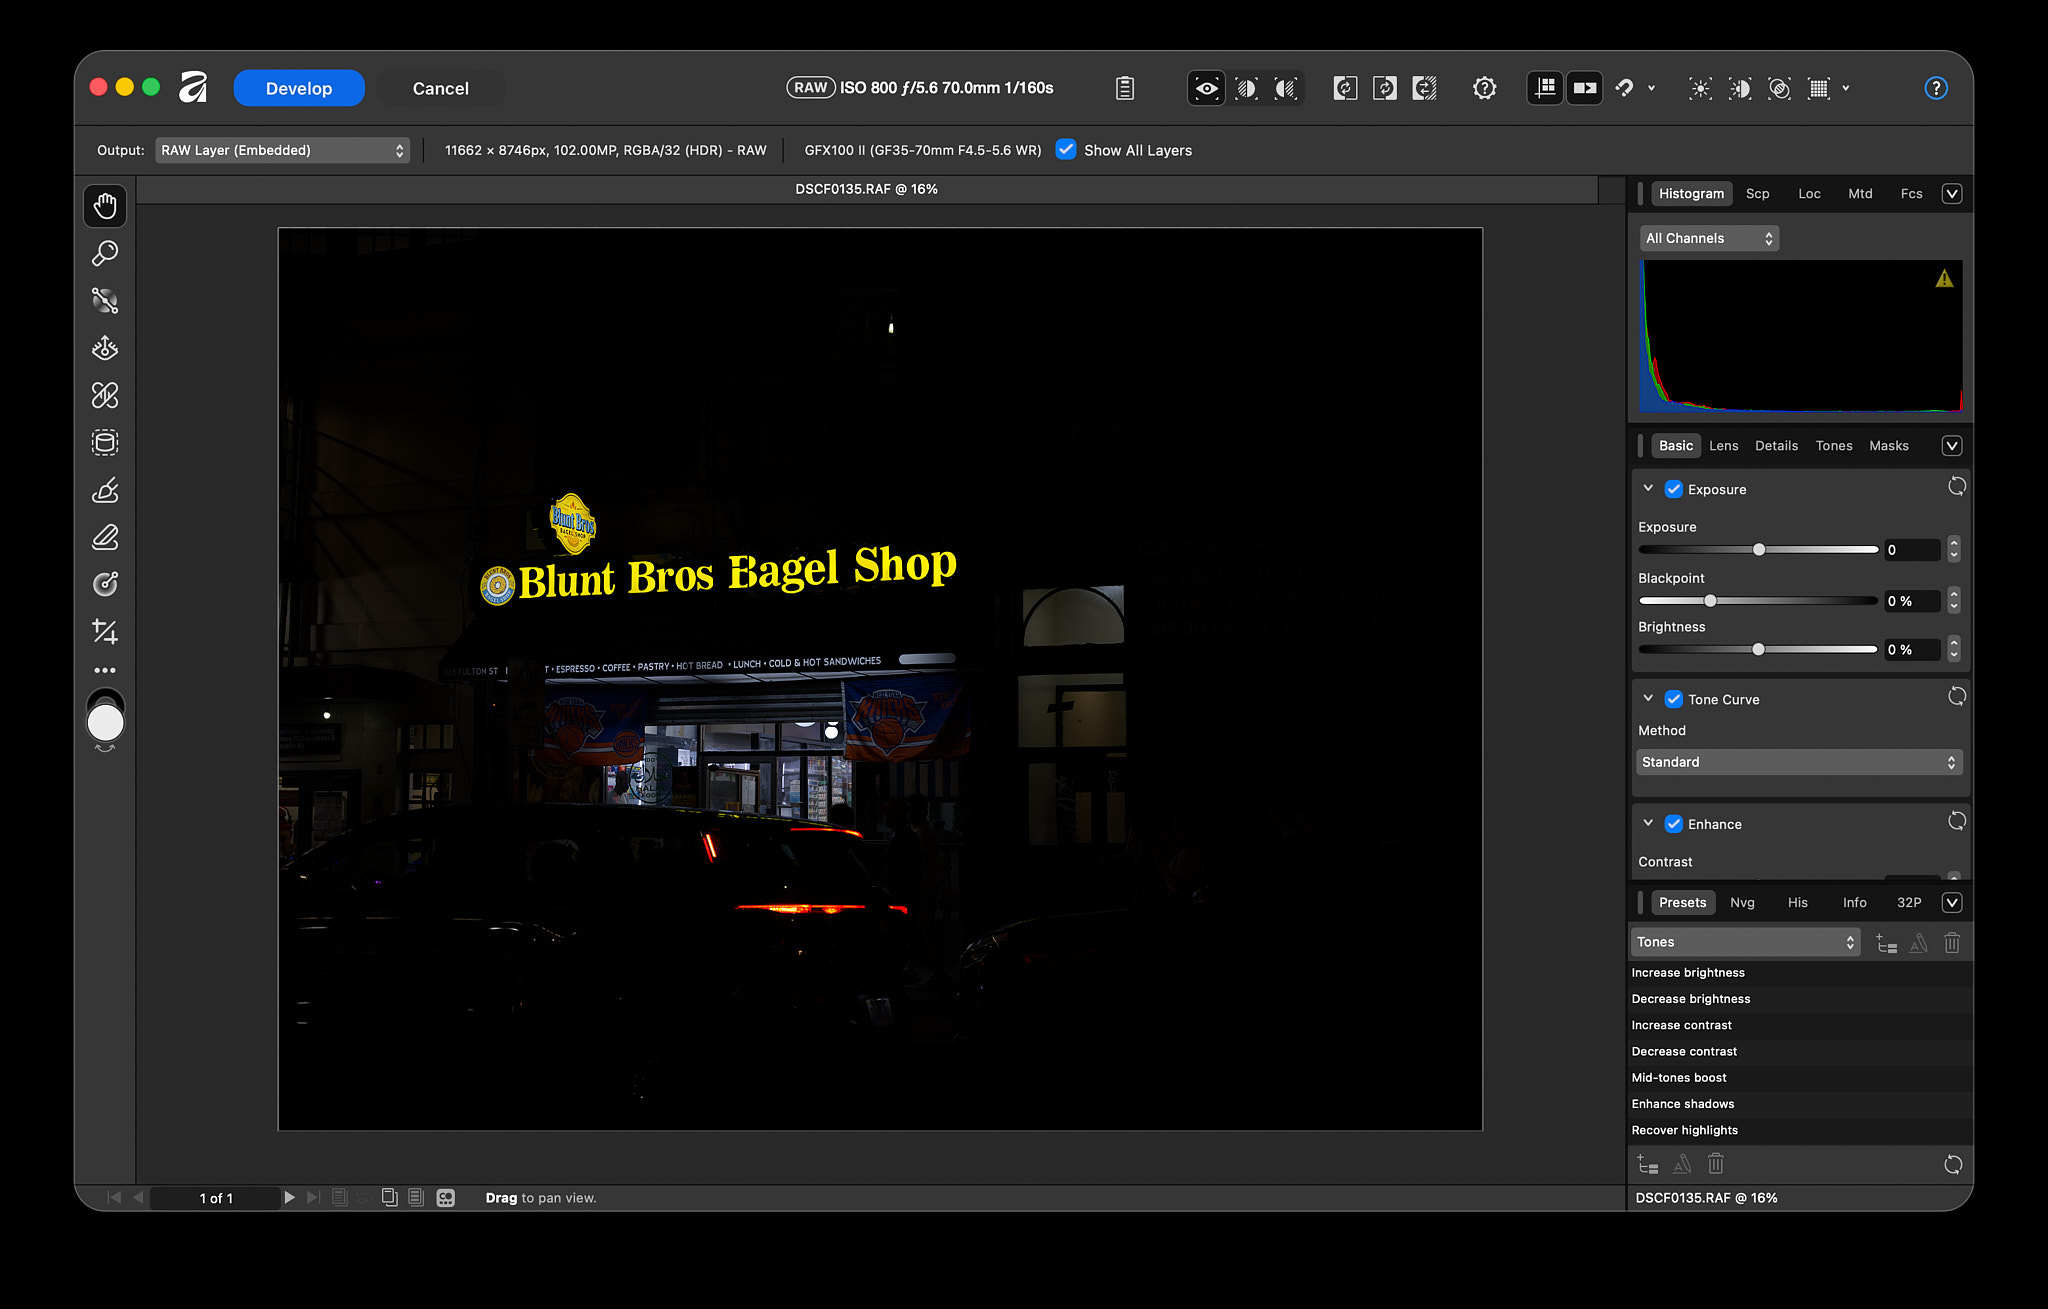Apply the Recover highlights preset
This screenshot has height=1309, width=2048.
1800,1130
